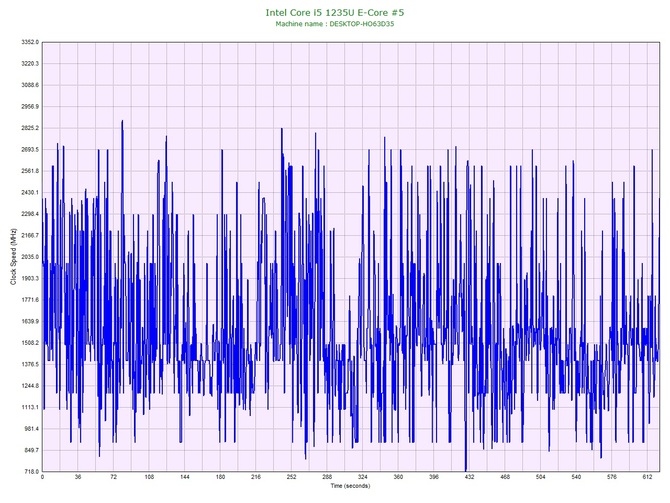Click the 180 tick on time axis
Image resolution: width=670 pixels, height=503 pixels.
coord(220,477)
